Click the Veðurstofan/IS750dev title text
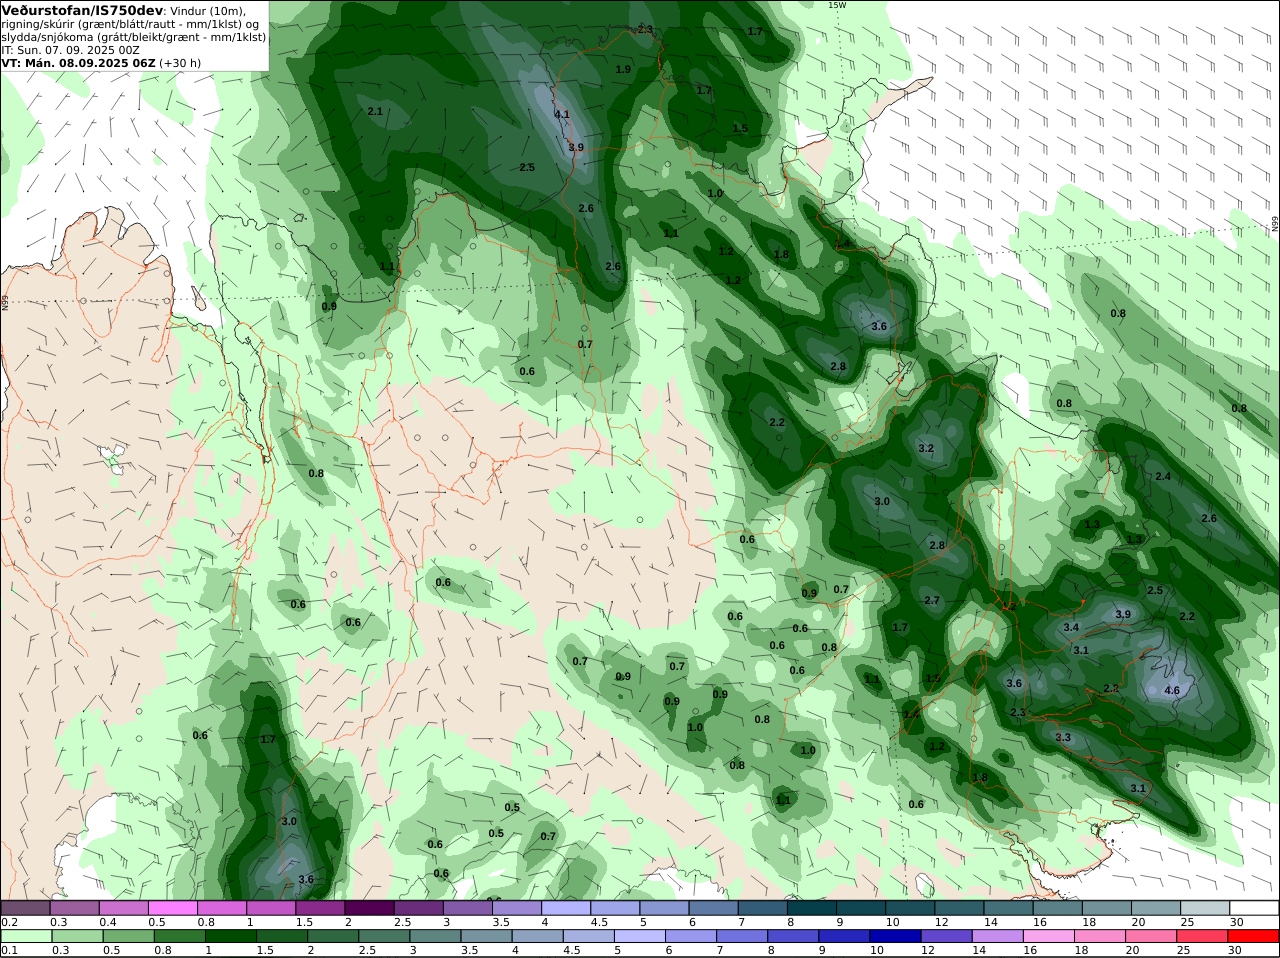1280x958 pixels. (x=76, y=10)
